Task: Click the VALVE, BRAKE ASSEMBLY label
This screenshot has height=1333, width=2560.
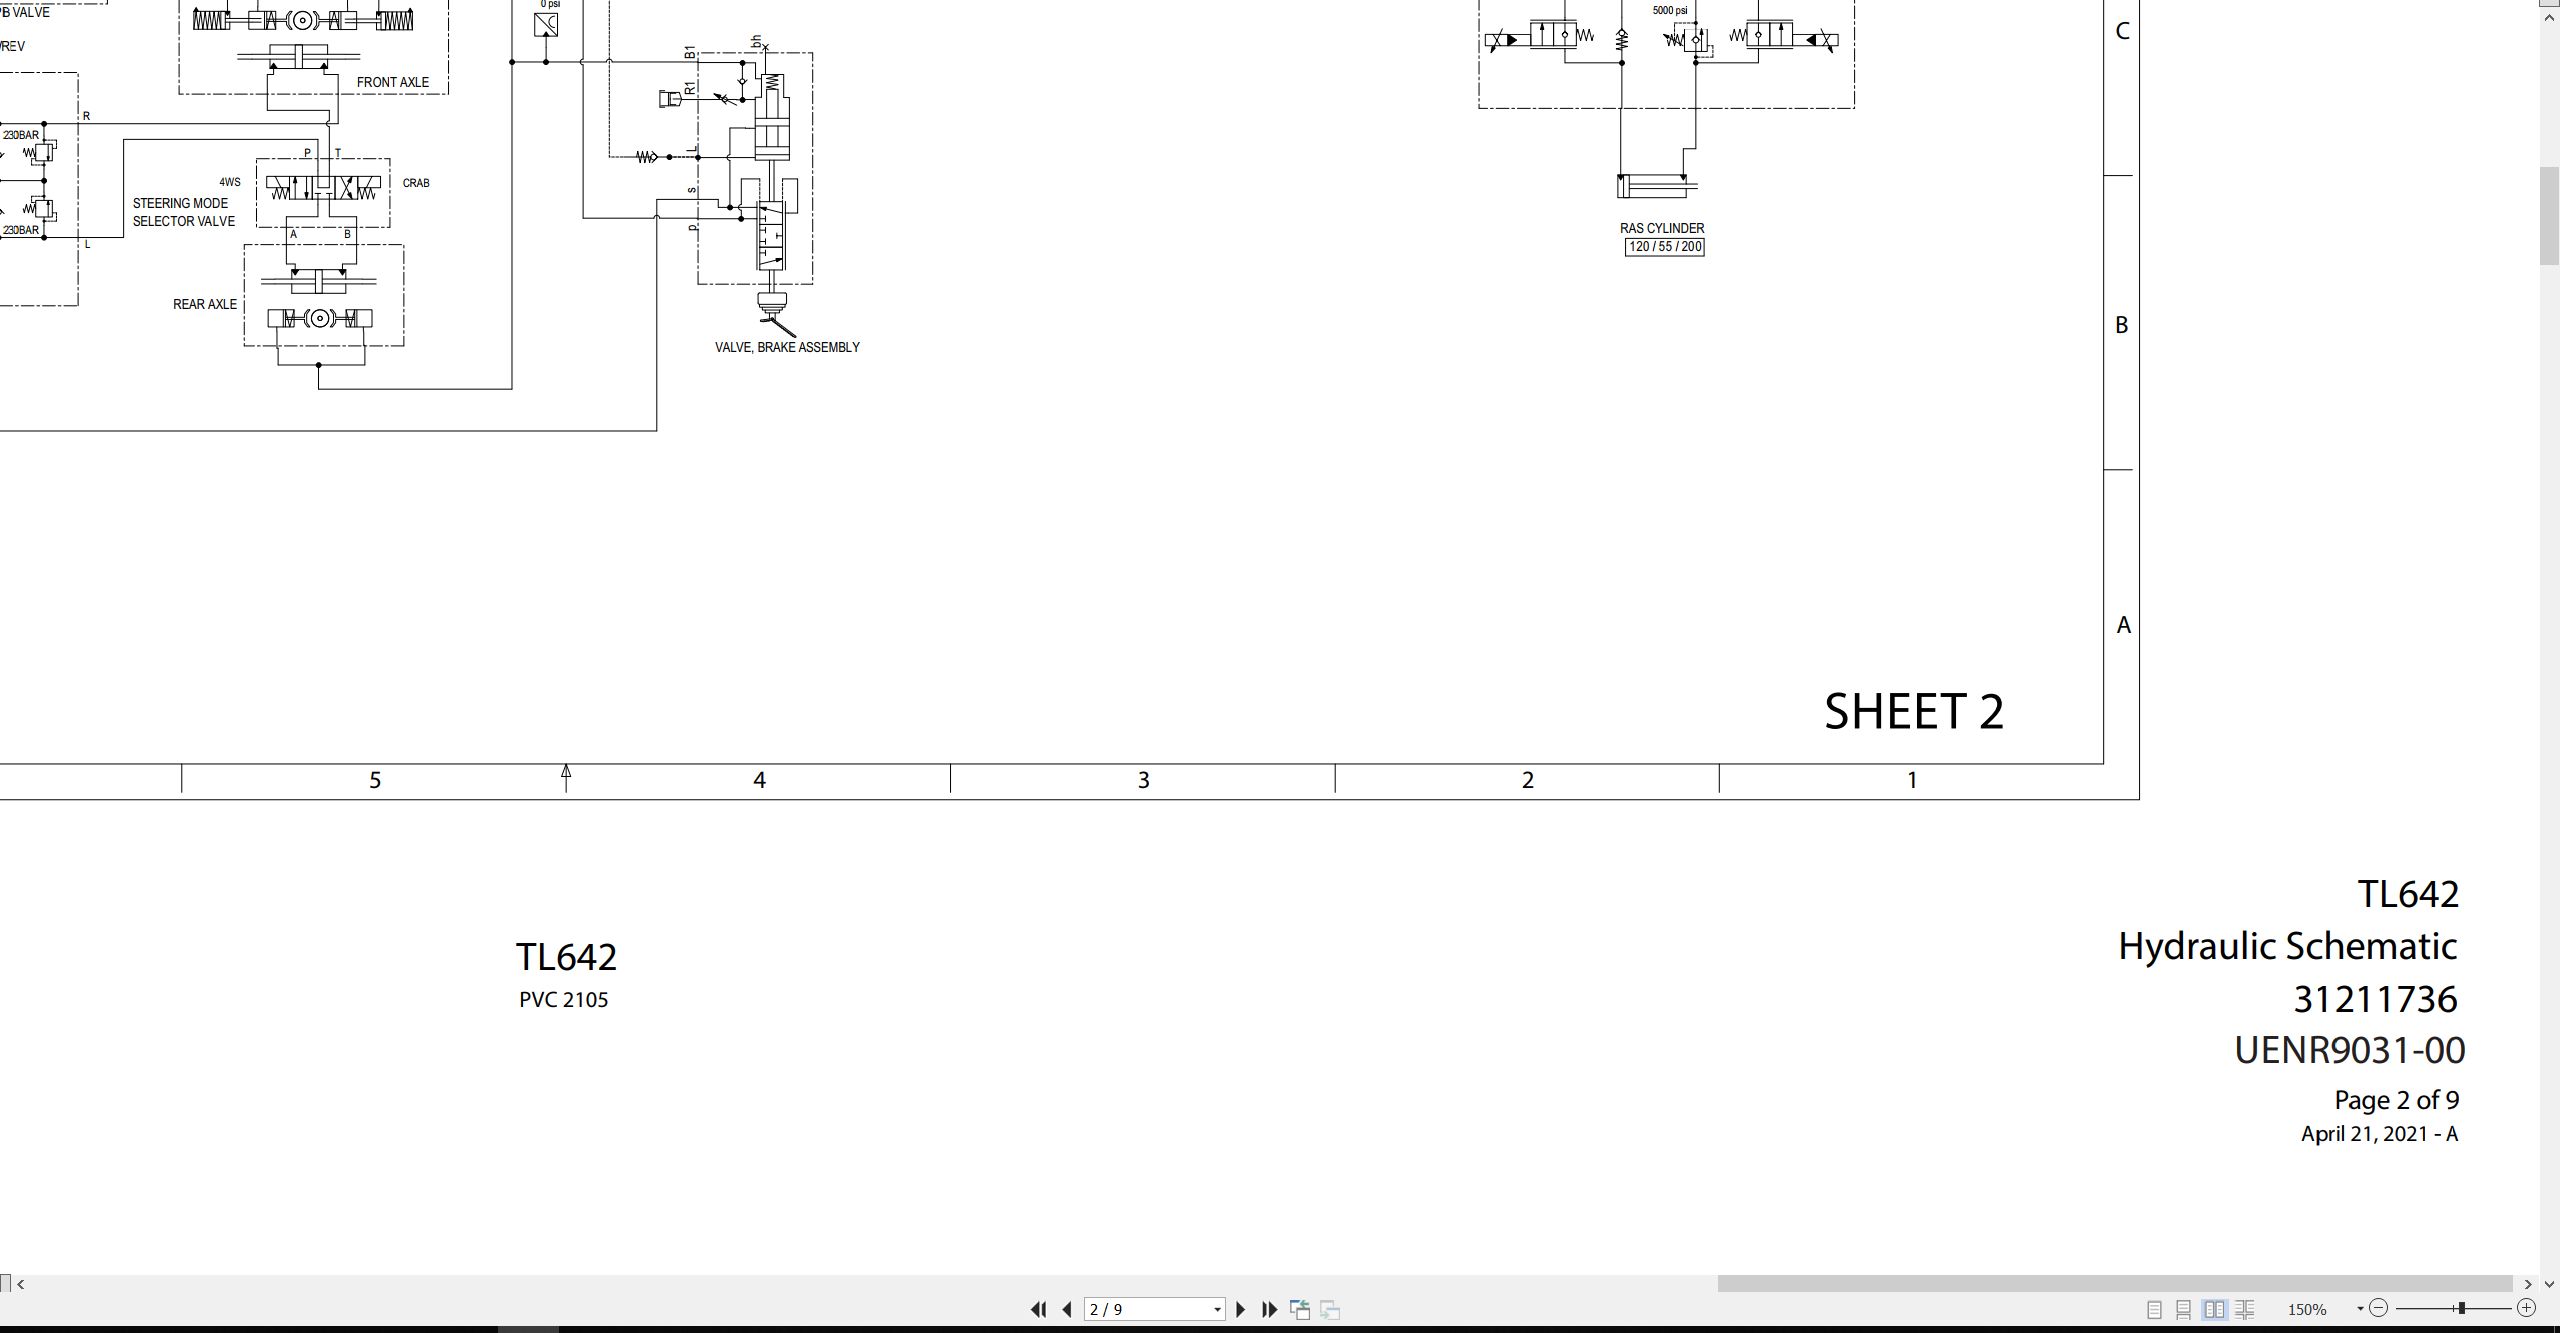Action: click(787, 347)
